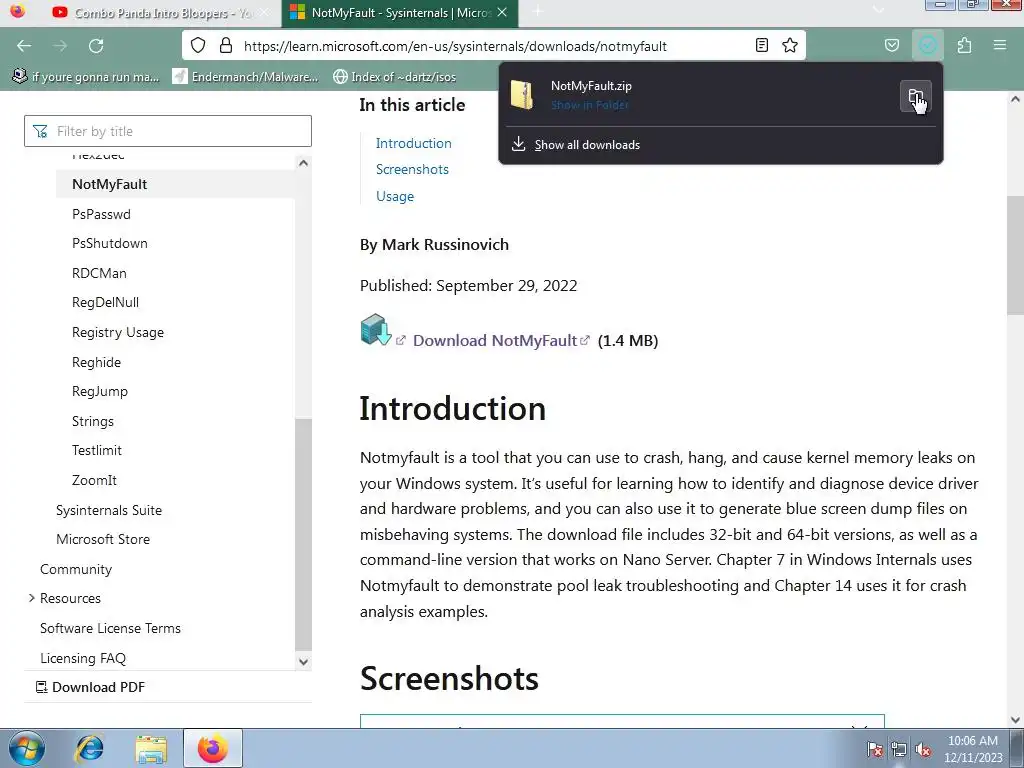This screenshot has width=1024, height=768.
Task: Open Registry Usage in sidebar
Action: pos(118,332)
